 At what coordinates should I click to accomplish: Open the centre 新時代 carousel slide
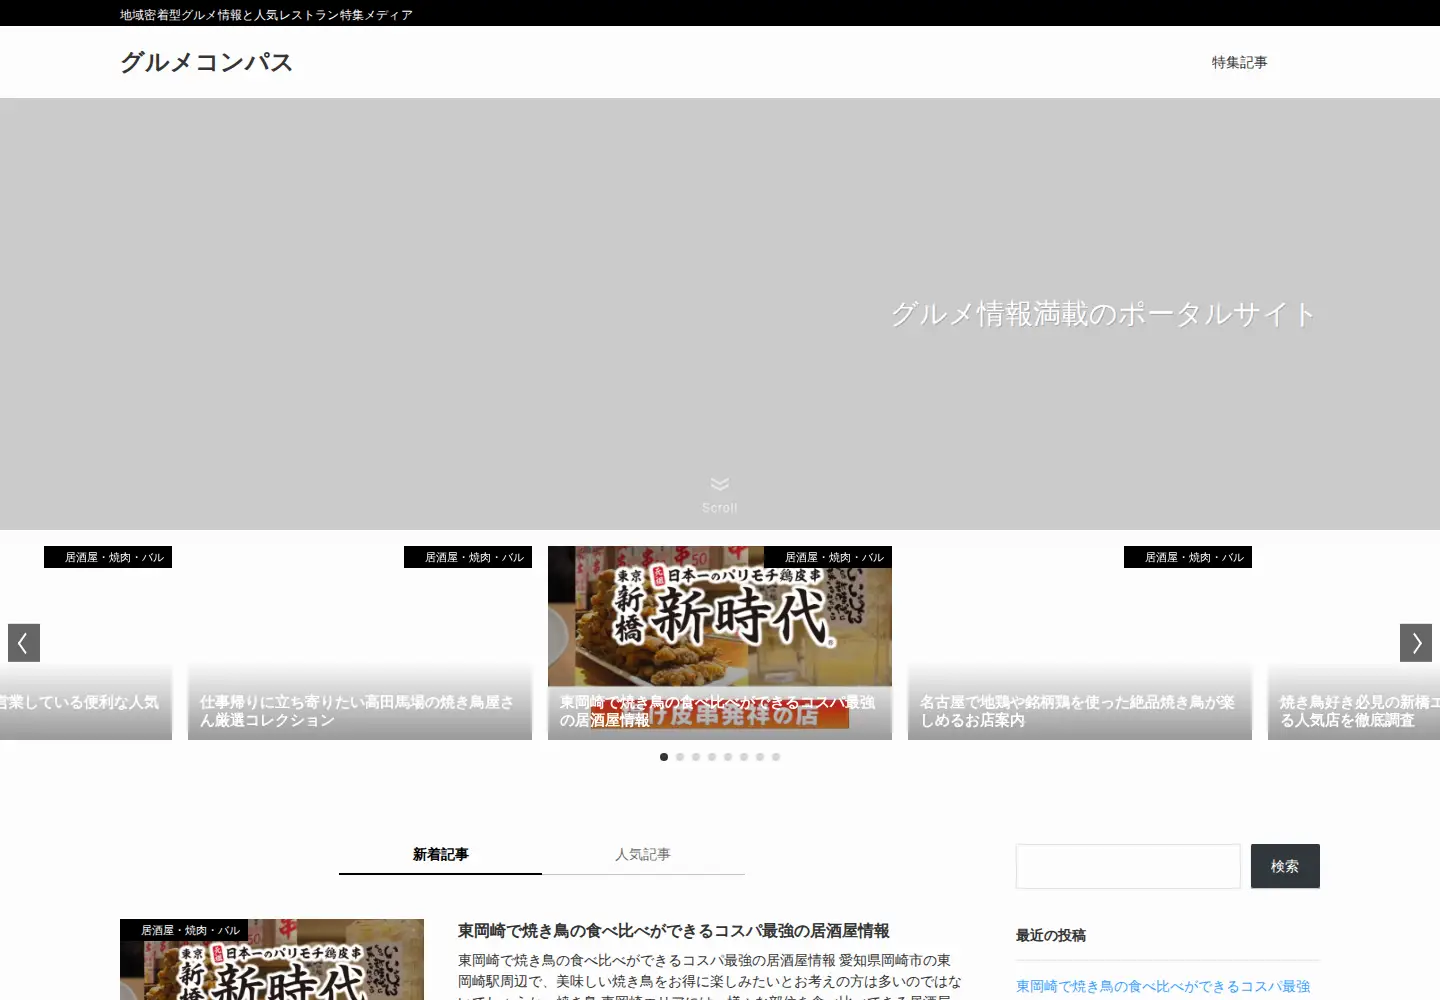[720, 643]
